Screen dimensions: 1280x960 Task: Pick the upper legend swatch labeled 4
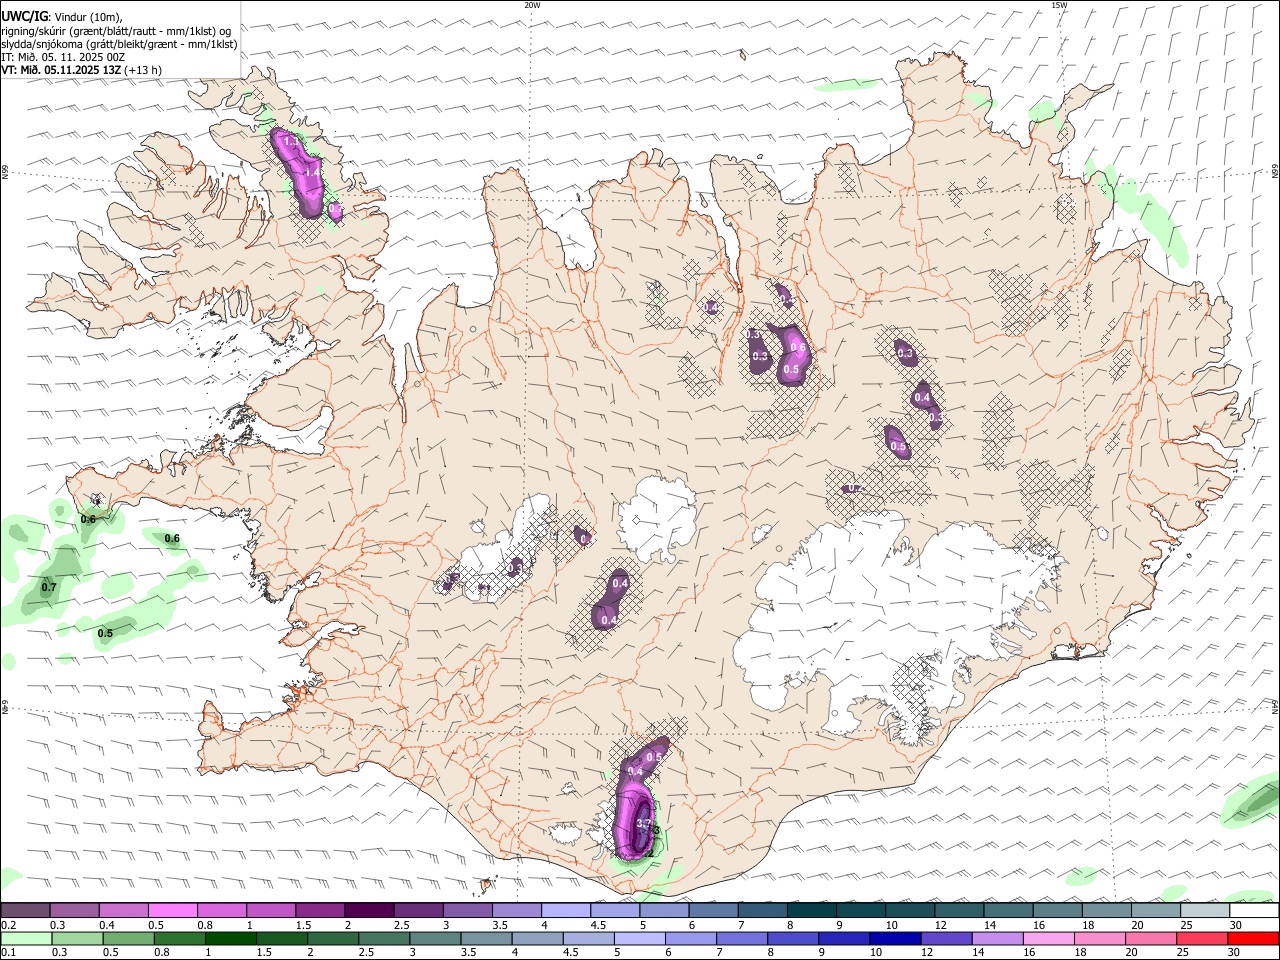(566, 910)
